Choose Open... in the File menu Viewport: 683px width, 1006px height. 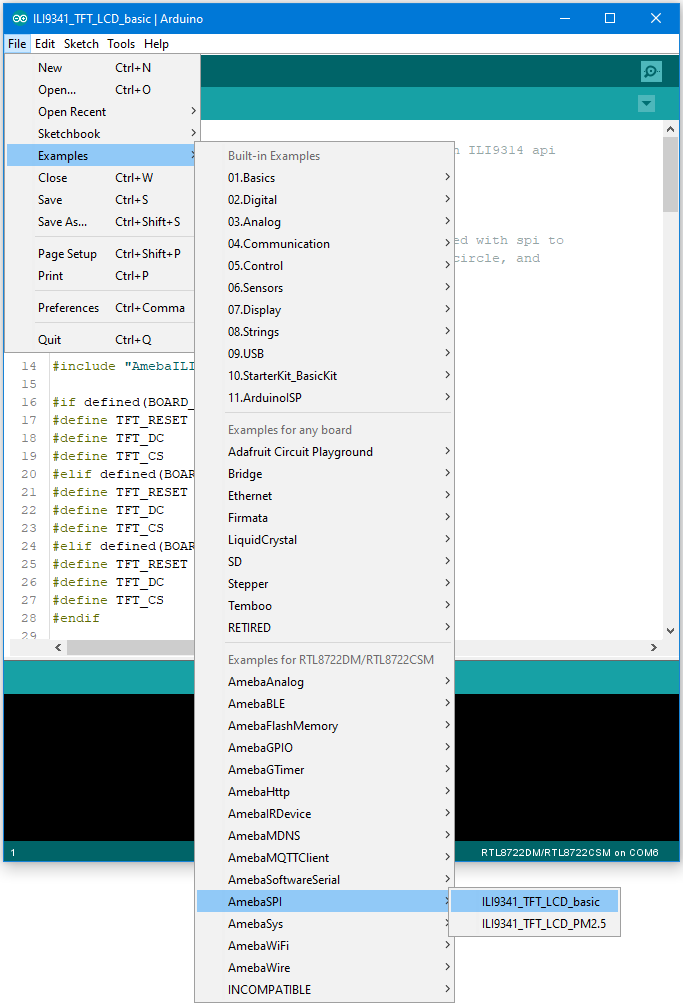click(x=103, y=90)
